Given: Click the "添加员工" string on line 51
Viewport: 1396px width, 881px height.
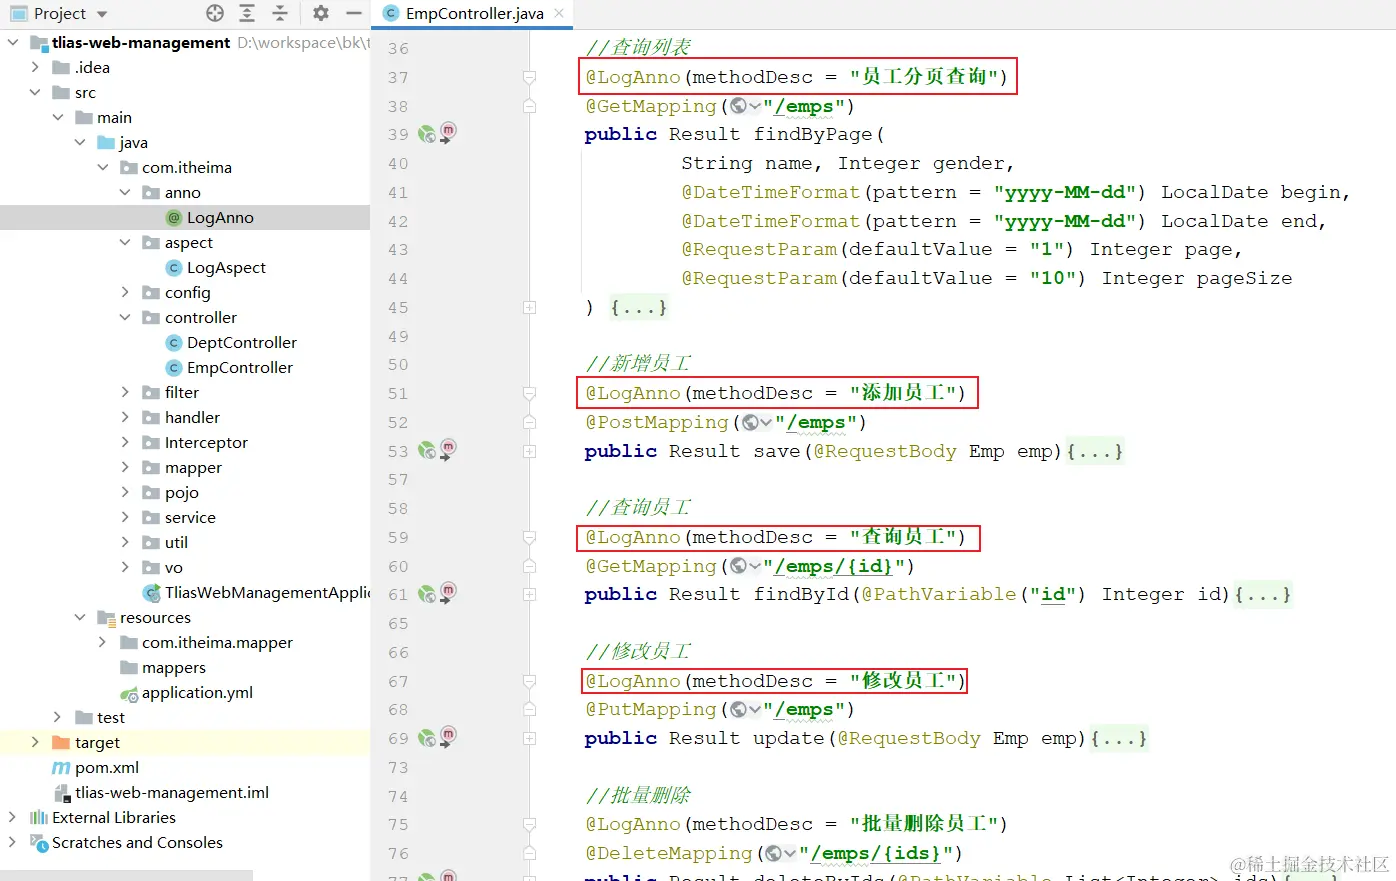Looking at the screenshot, I should coord(903,393).
